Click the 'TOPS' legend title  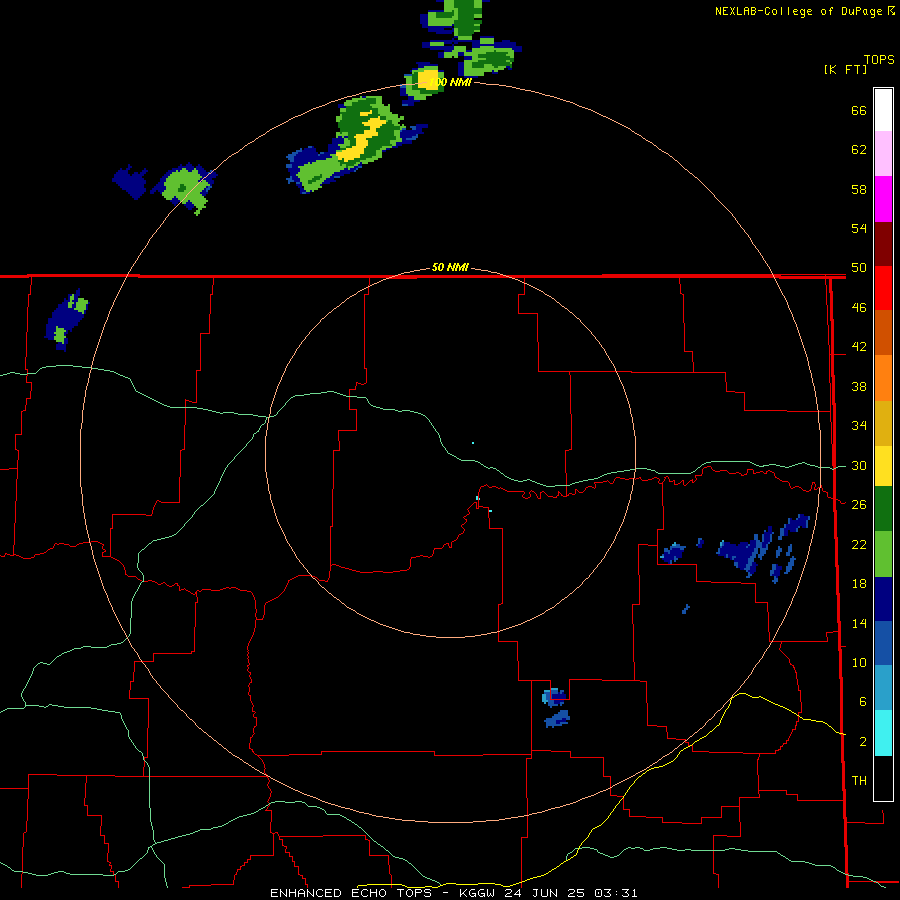pos(879,59)
